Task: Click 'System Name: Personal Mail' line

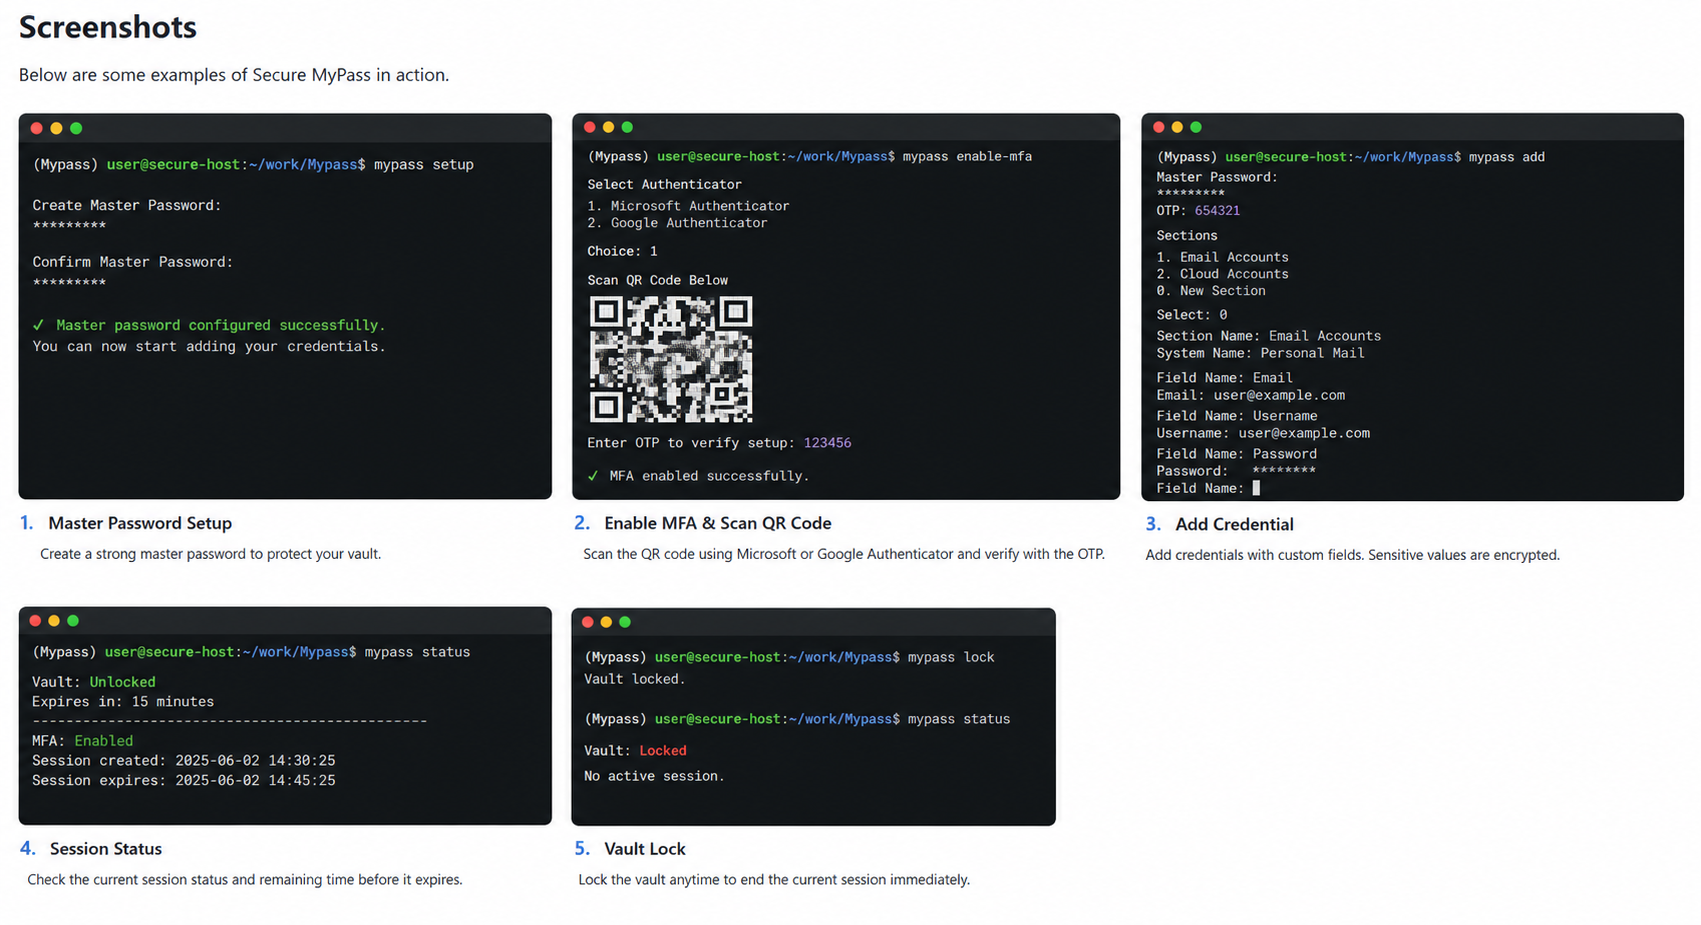Action: (x=1260, y=353)
